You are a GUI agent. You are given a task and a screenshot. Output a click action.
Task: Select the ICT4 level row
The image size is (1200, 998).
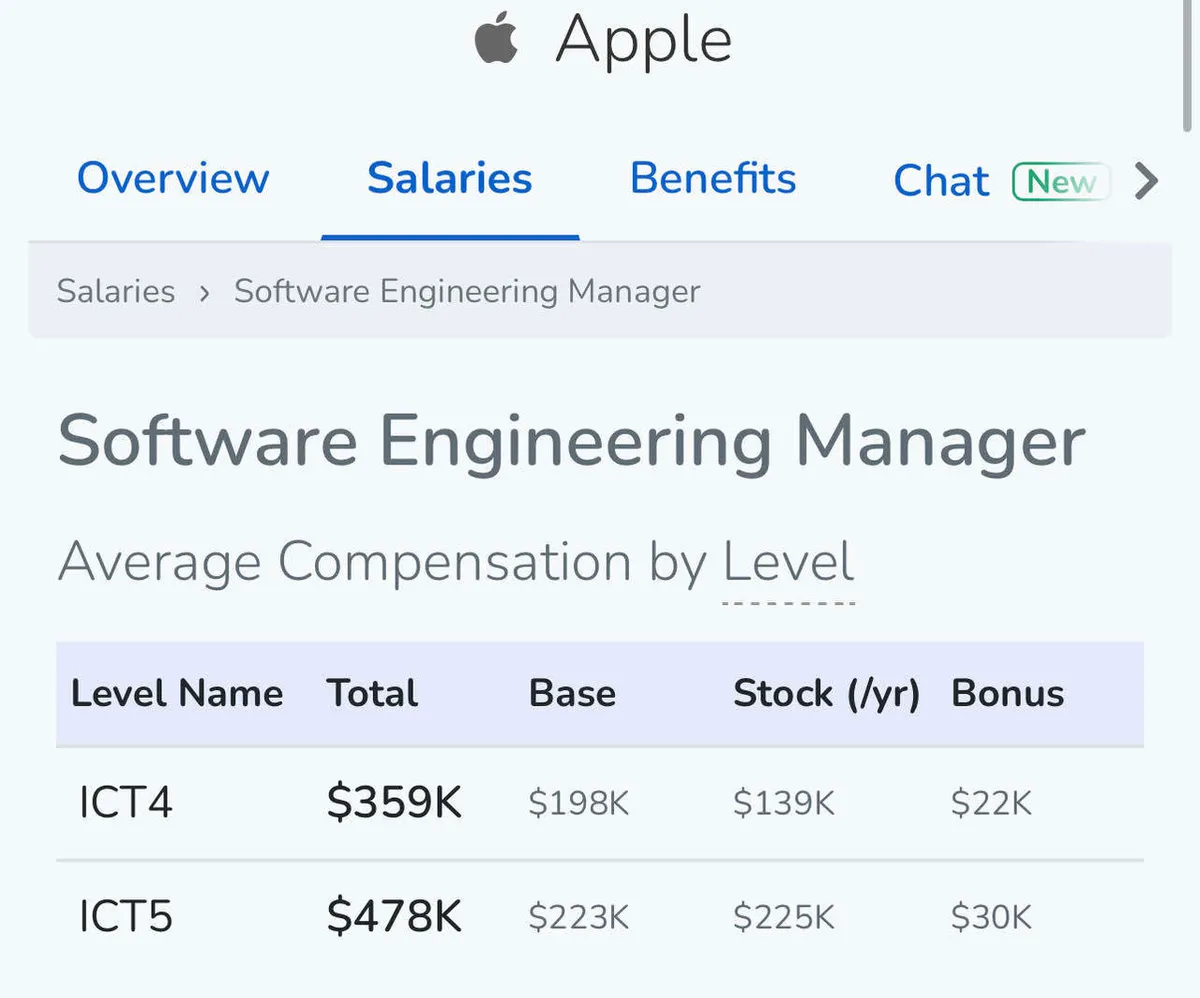(126, 803)
